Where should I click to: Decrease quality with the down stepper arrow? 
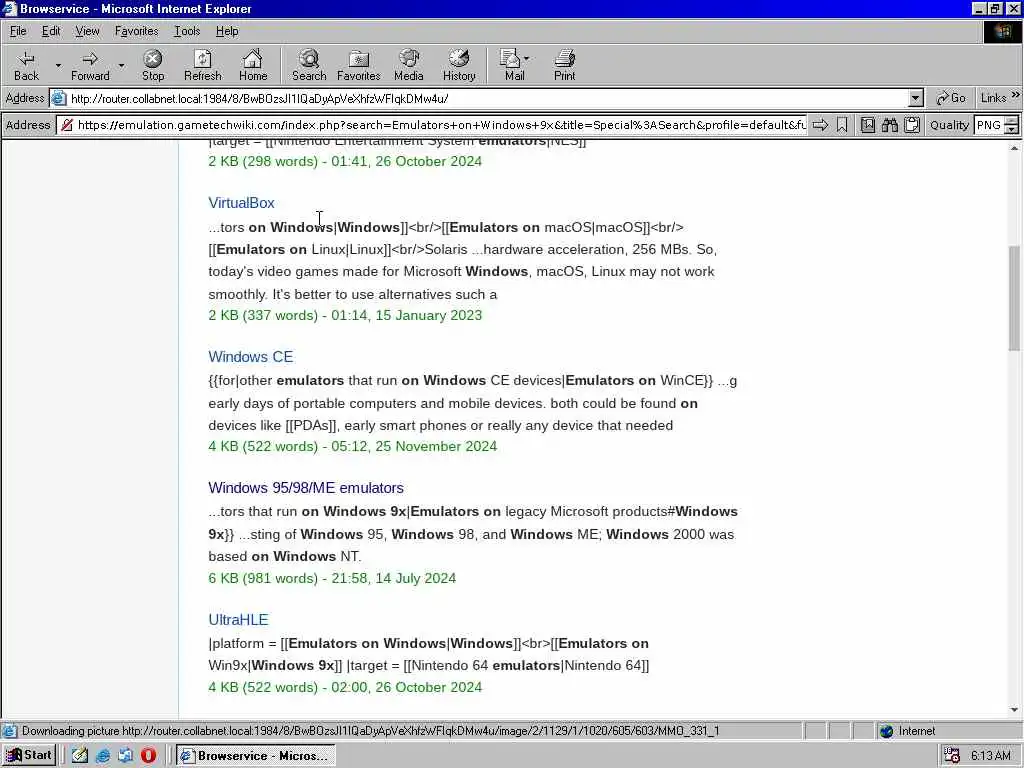(1012, 129)
